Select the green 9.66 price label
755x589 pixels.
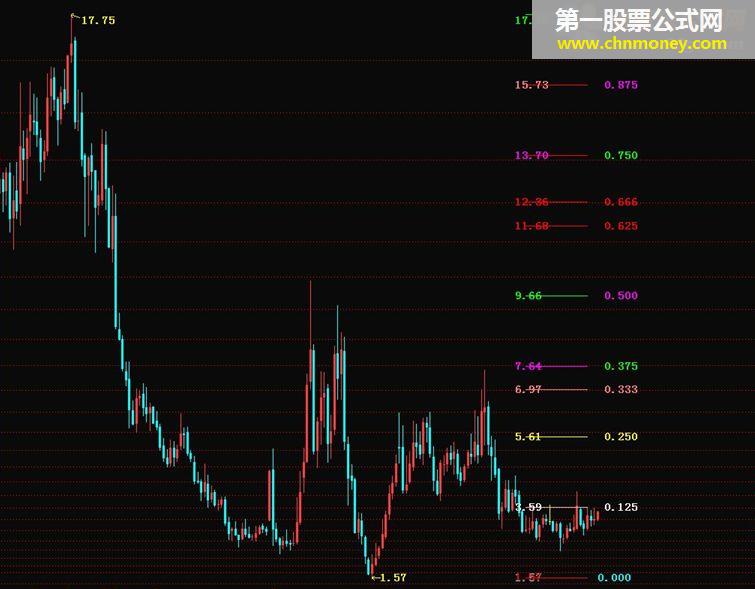[528, 296]
